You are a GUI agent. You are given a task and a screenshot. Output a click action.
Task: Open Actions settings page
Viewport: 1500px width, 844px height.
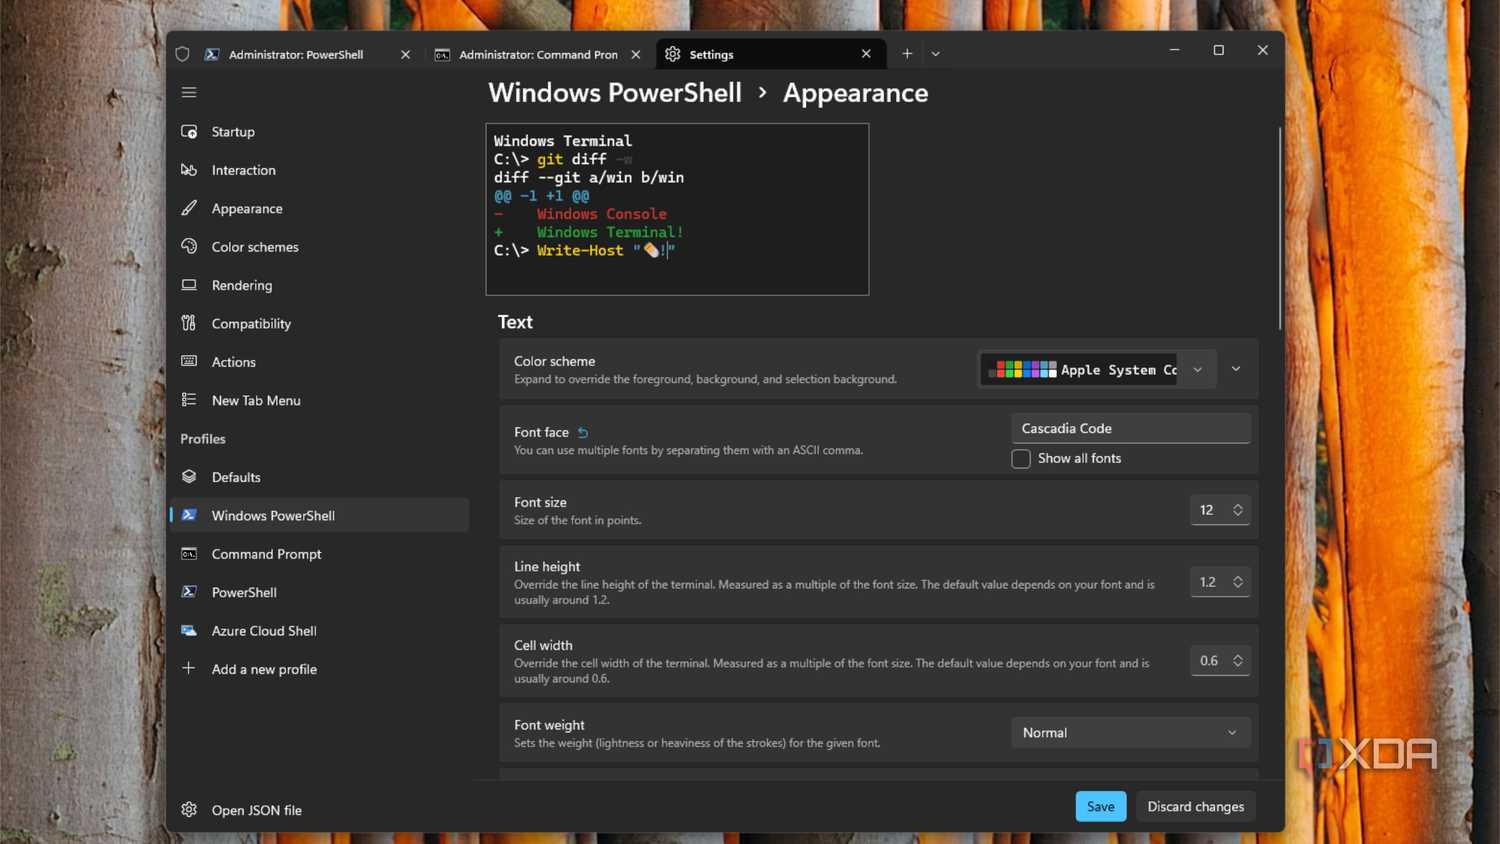tap(319, 362)
